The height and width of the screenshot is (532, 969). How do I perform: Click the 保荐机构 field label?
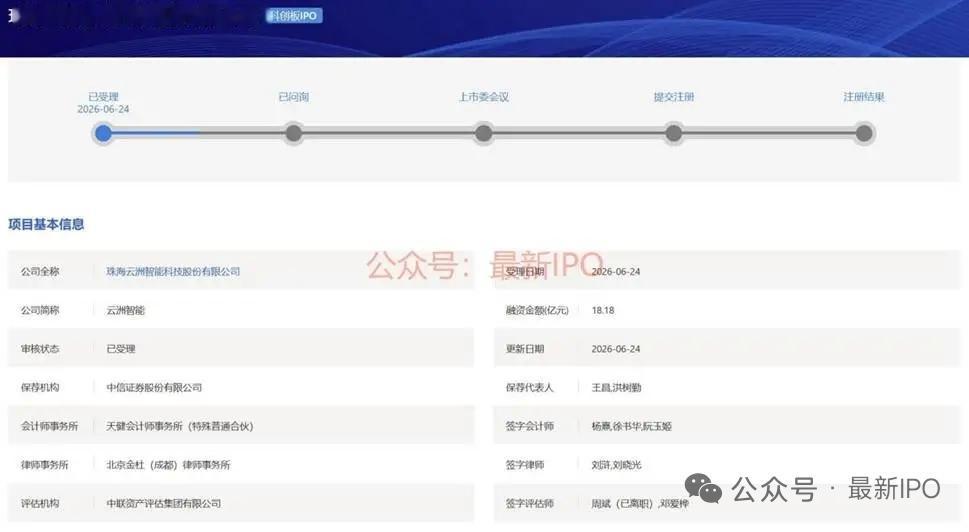[40, 387]
